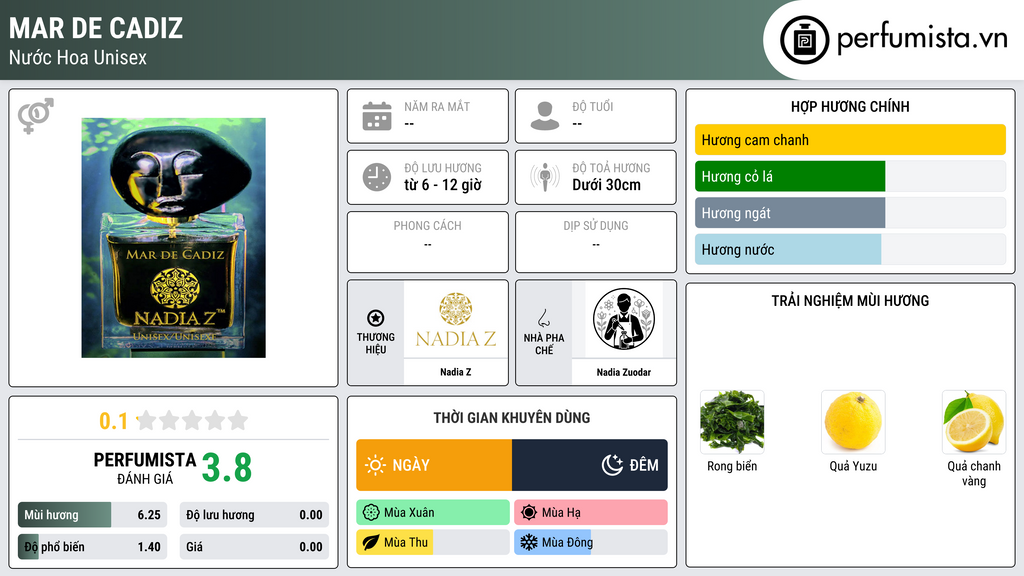
Task: Open the Nadia Zuodar perfumer name link
Action: 624,372
